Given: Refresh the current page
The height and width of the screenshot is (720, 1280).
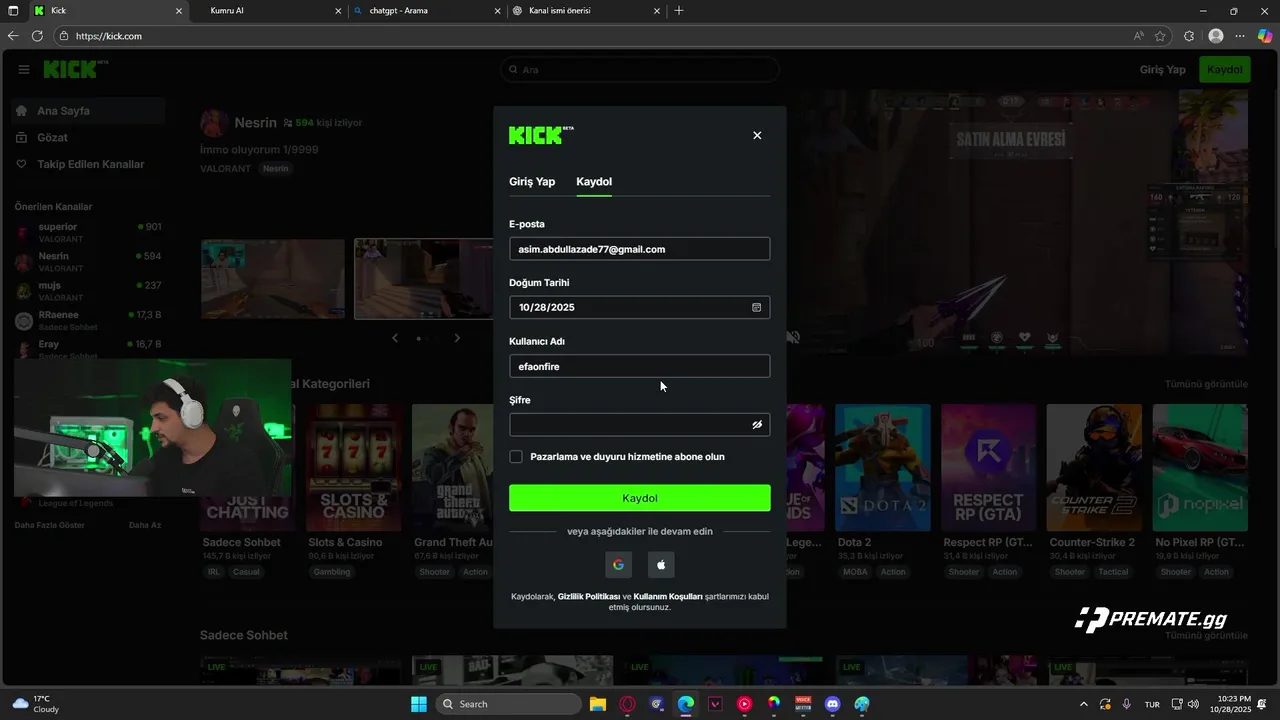Looking at the screenshot, I should (37, 36).
